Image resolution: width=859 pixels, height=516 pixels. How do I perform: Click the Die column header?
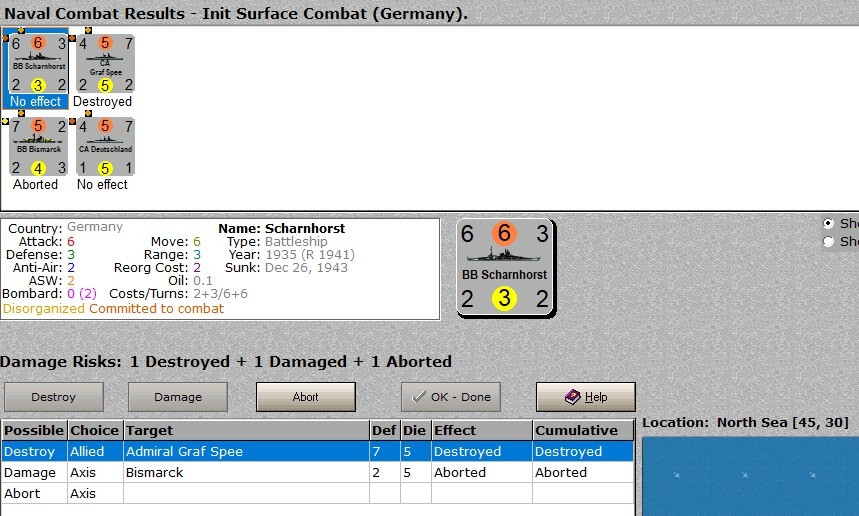pyautogui.click(x=416, y=430)
